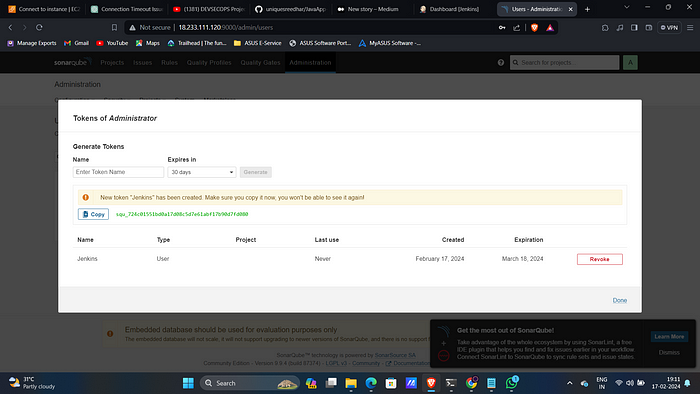Copy the generated Jenkins token
The width and height of the screenshot is (700, 394).
coord(93,214)
